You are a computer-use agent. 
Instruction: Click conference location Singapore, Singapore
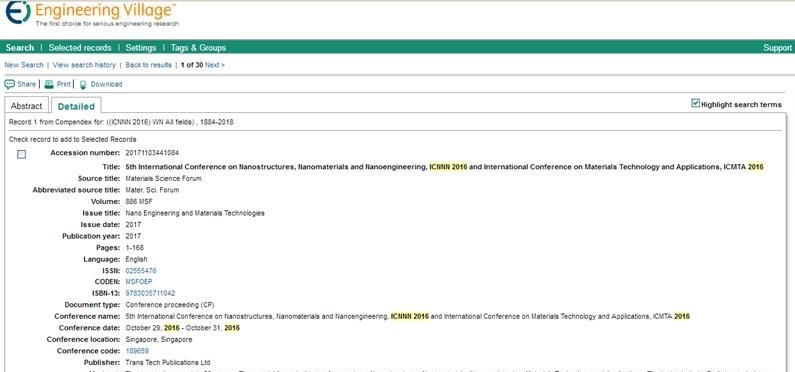pyautogui.click(x=159, y=340)
